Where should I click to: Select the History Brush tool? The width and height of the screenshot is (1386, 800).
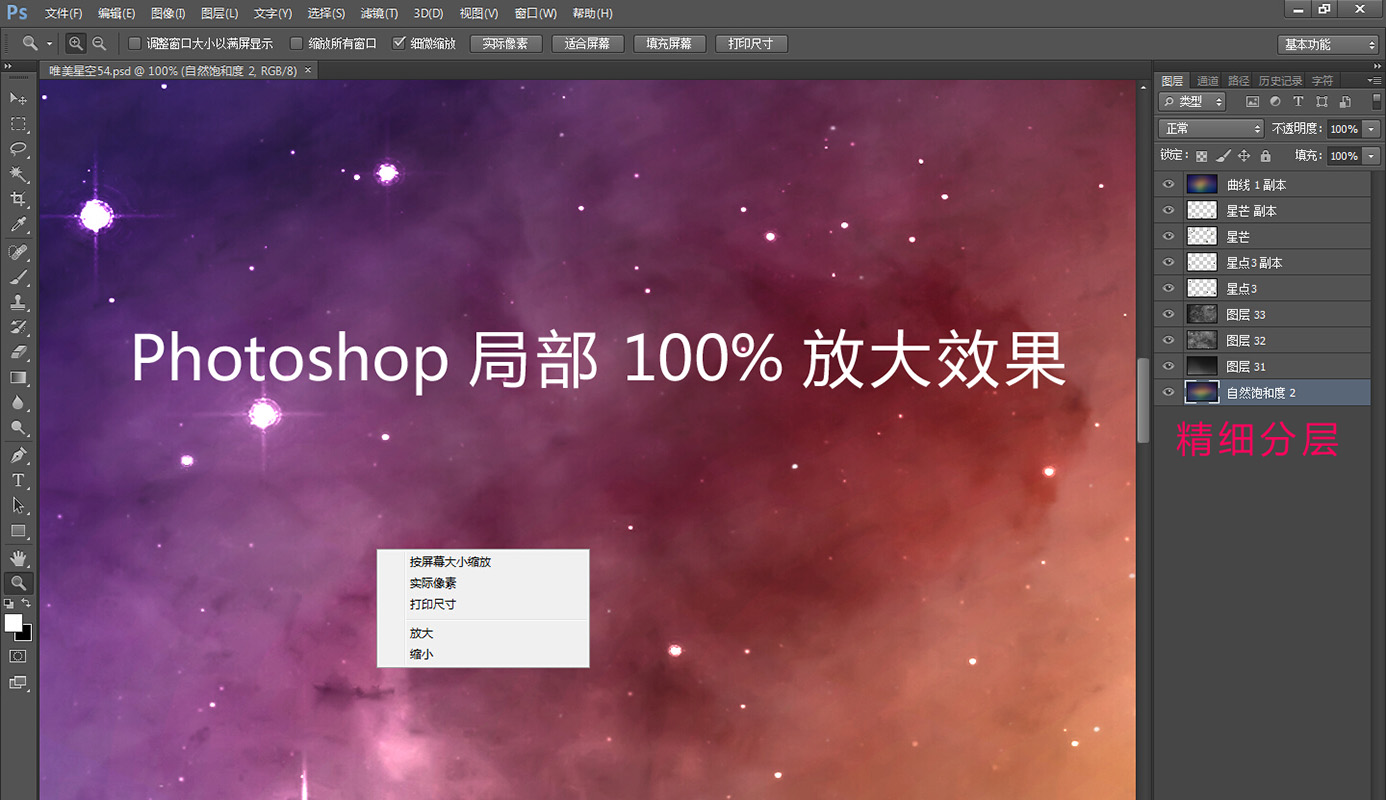(18, 327)
